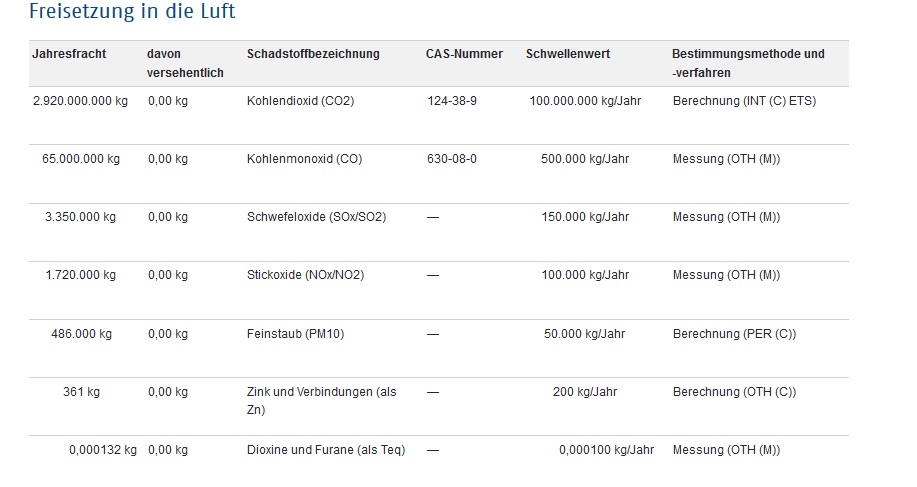Click CAS number 124-38-9
Image resolution: width=917 pixels, height=487 pixels.
click(452, 101)
